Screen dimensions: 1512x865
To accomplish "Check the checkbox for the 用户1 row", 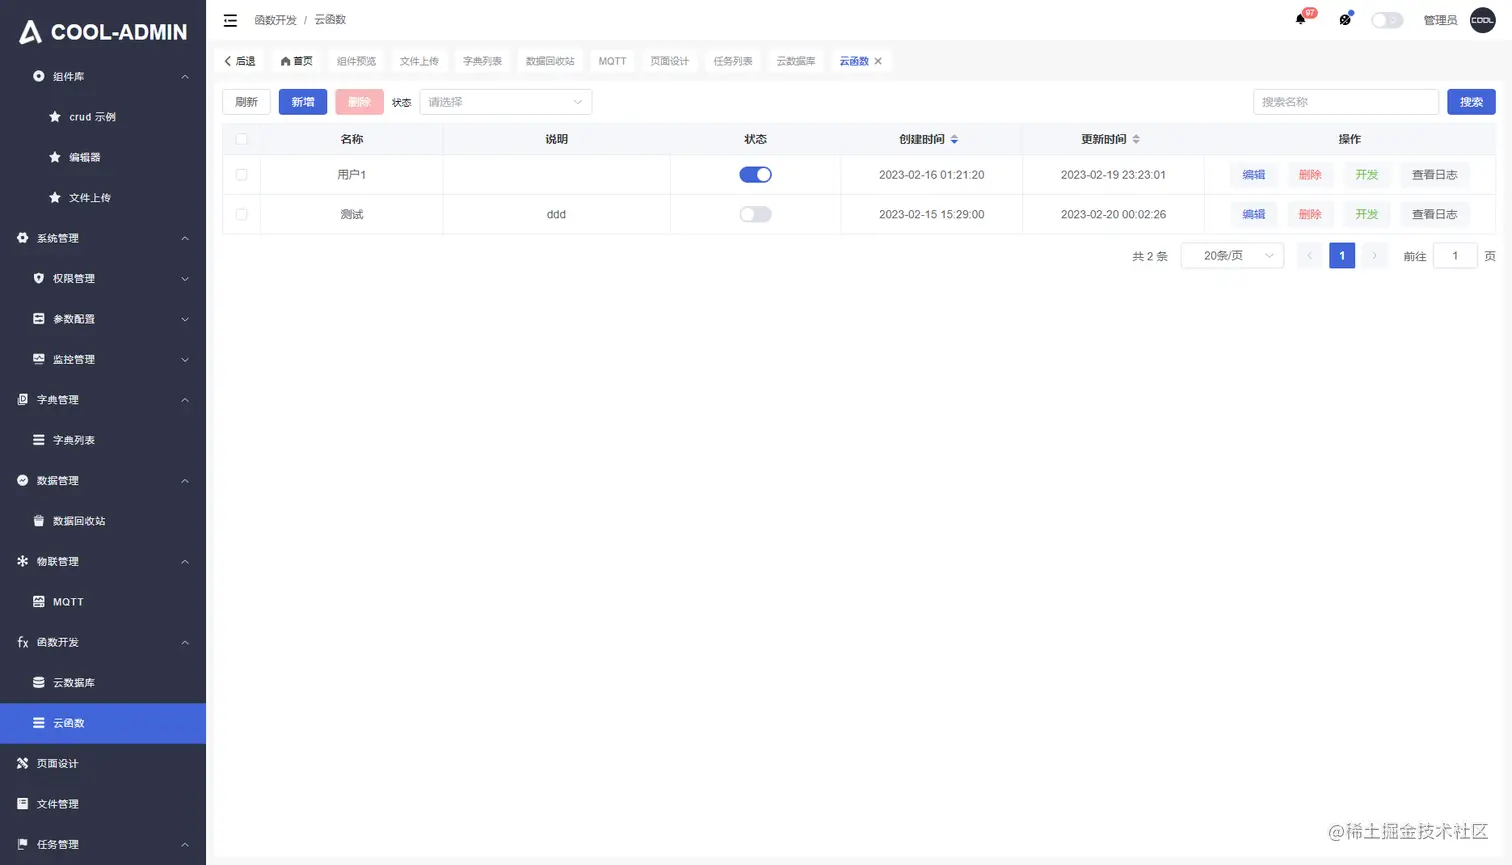I will click(x=241, y=175).
